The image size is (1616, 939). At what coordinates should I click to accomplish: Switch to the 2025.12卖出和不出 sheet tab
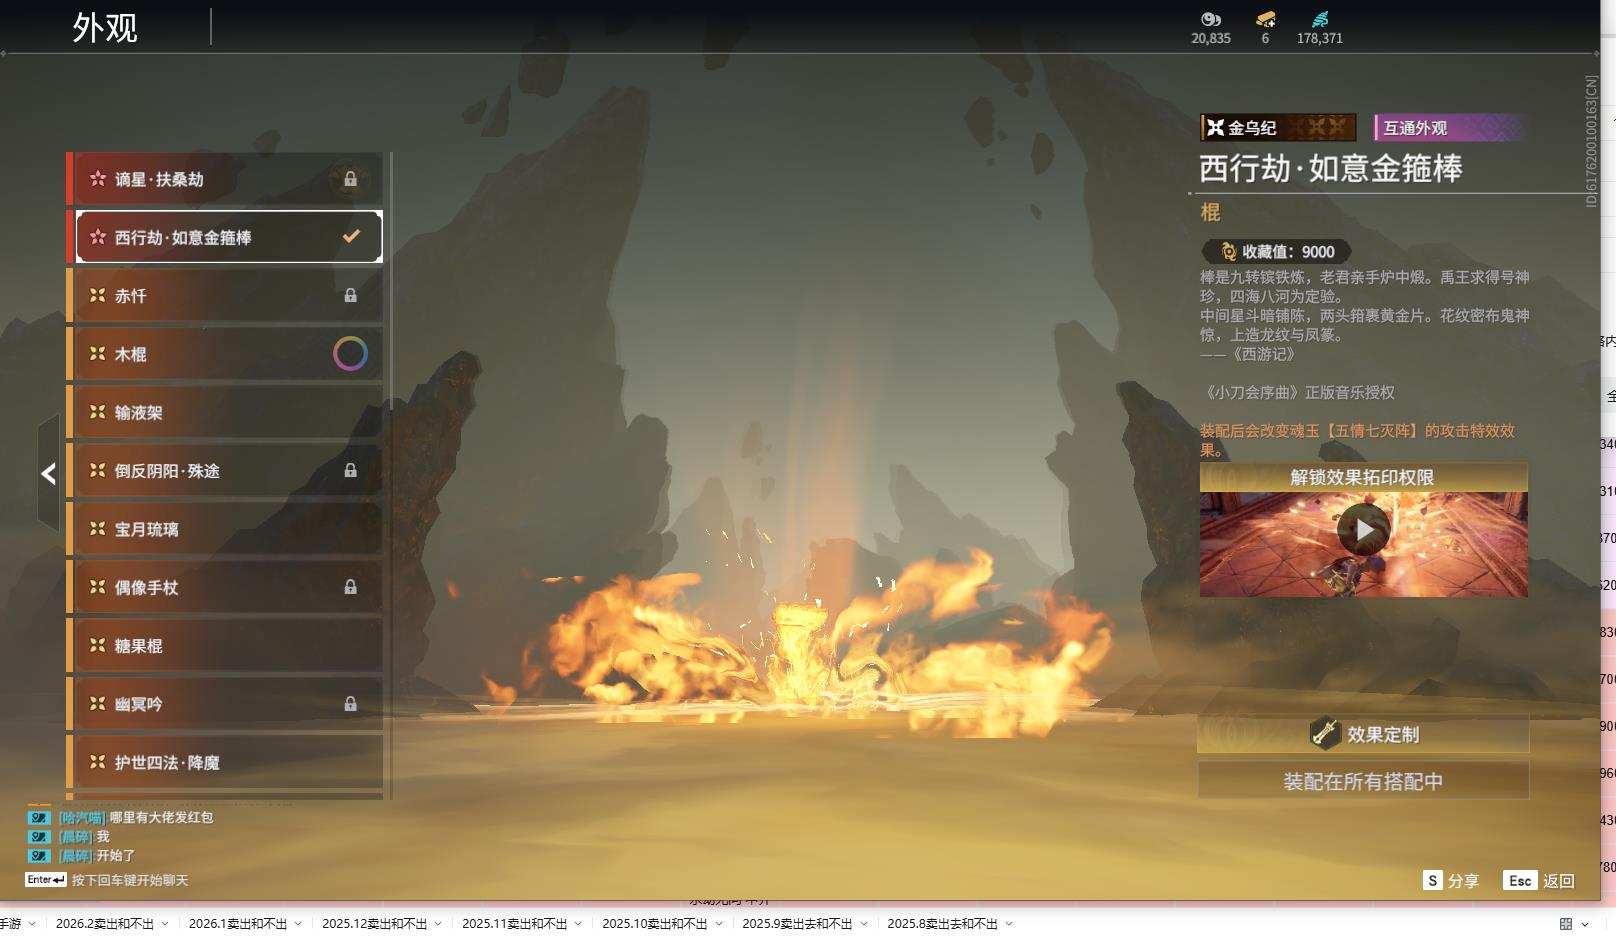coord(375,924)
